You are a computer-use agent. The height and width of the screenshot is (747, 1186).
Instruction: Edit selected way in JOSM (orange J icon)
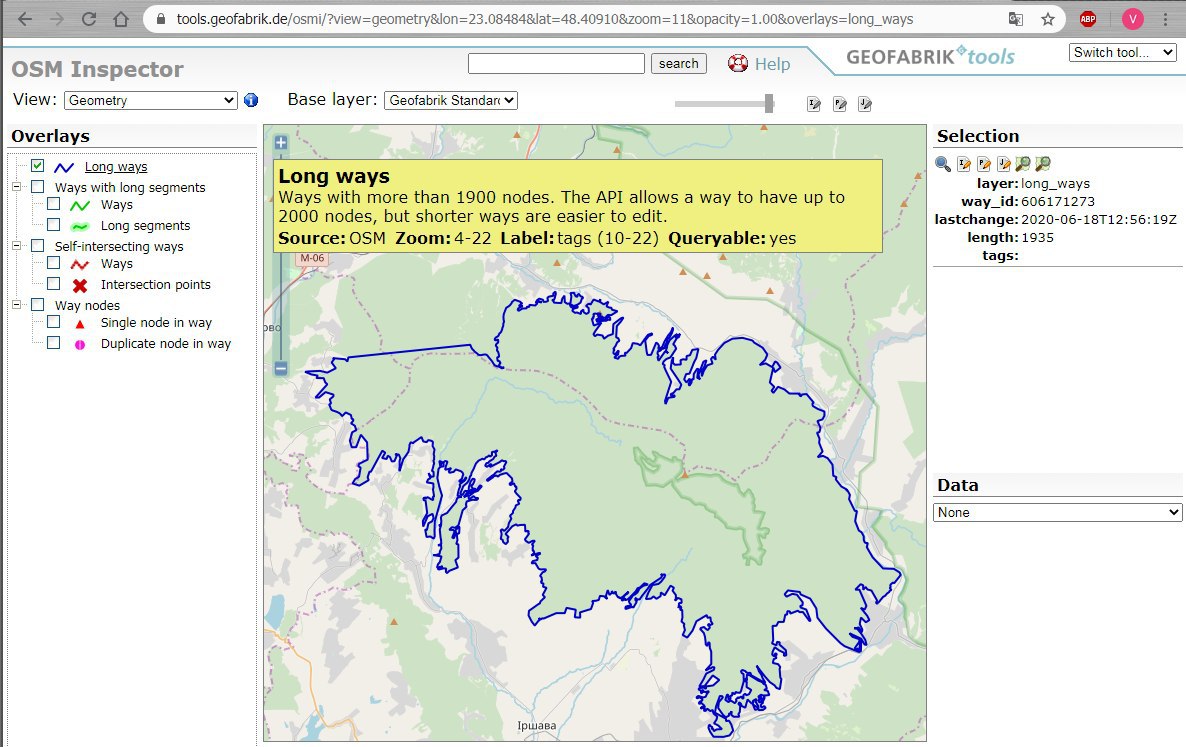(1003, 163)
